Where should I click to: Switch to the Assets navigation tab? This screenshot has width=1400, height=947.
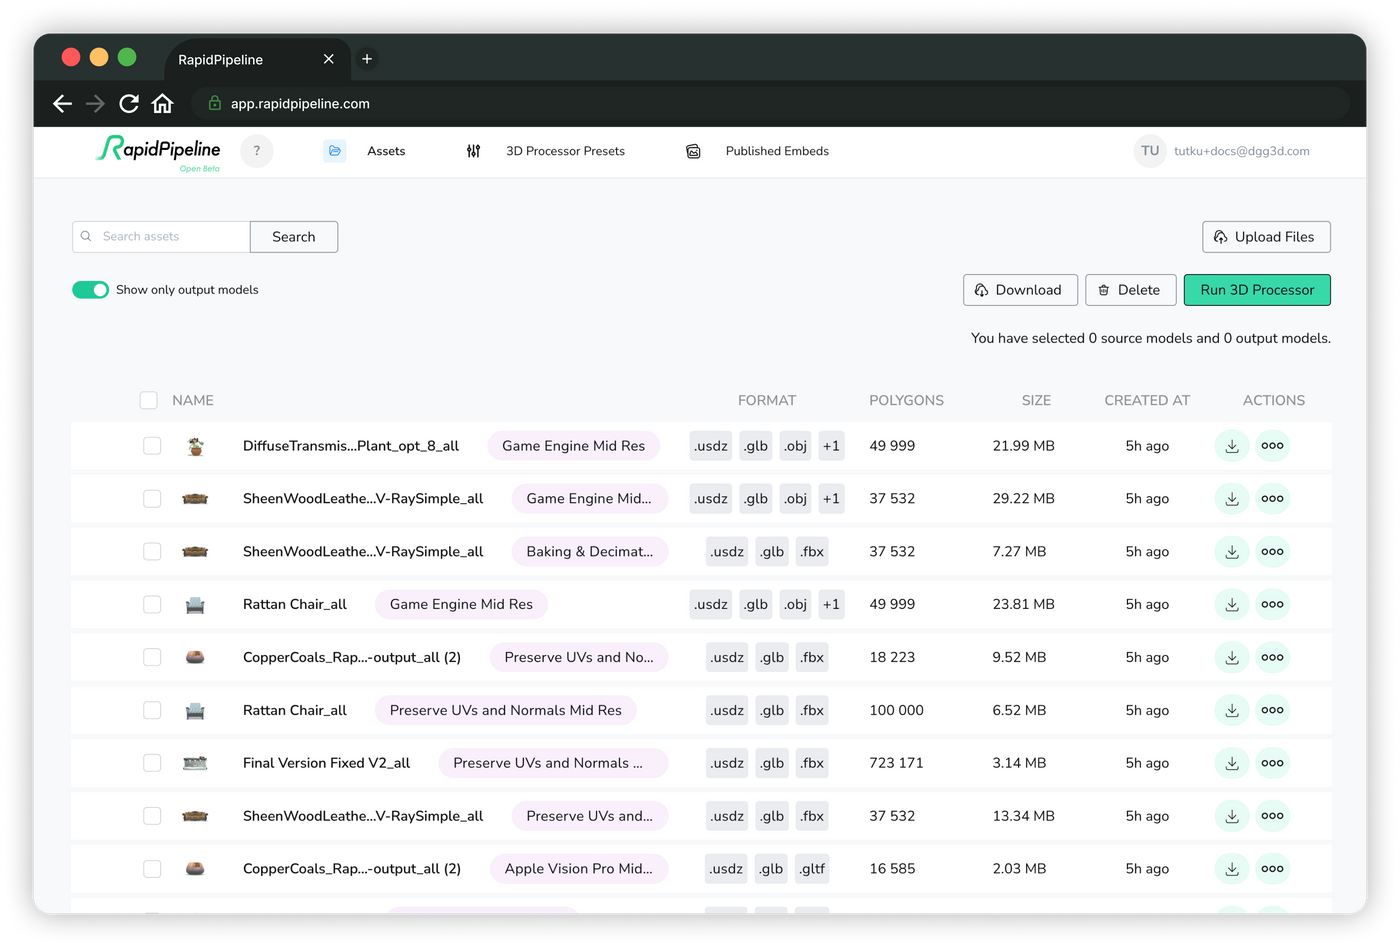click(x=386, y=150)
